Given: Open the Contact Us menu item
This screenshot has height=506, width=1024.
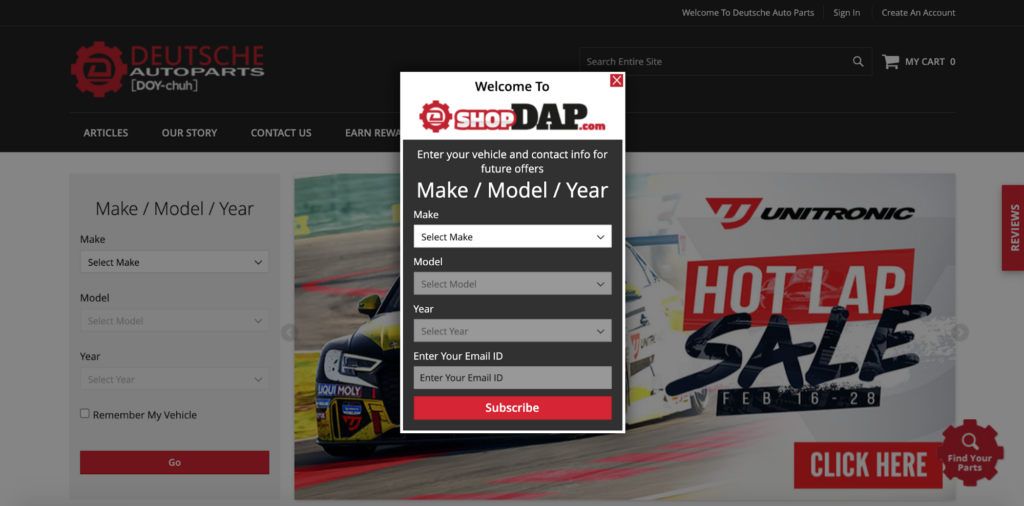Looking at the screenshot, I should (281, 133).
